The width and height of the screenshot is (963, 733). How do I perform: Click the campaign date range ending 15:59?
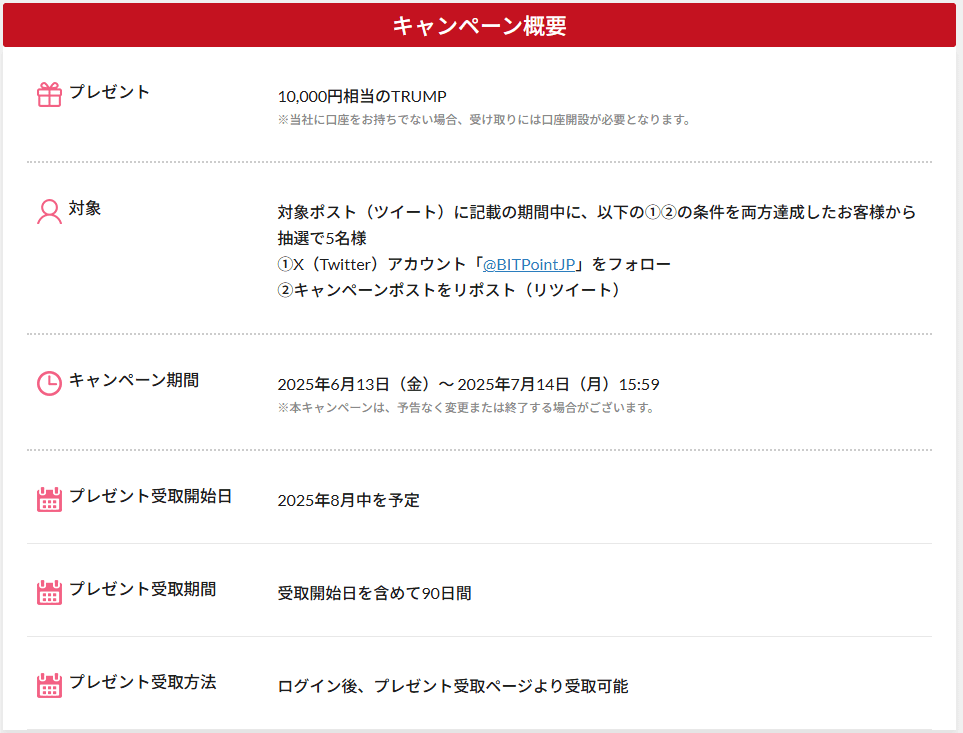pyautogui.click(x=468, y=385)
